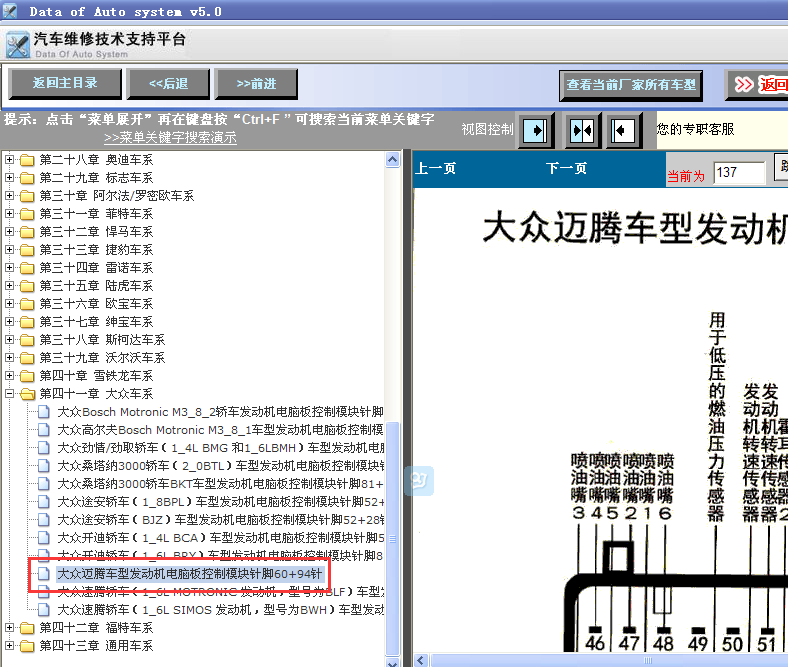The width and height of the screenshot is (788, 667).
Task: Click the current page number field showing 137
Action: 739,172
